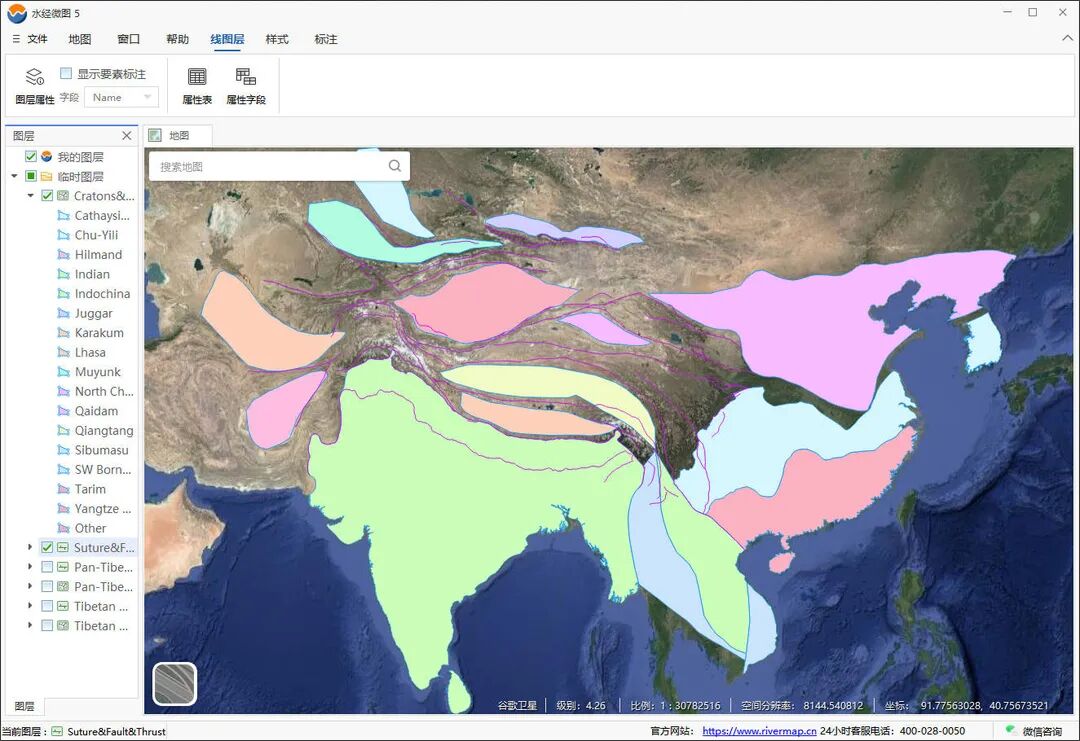This screenshot has height=741, width=1080.
Task: Select the Hilmand layer icon
Action: coord(63,255)
